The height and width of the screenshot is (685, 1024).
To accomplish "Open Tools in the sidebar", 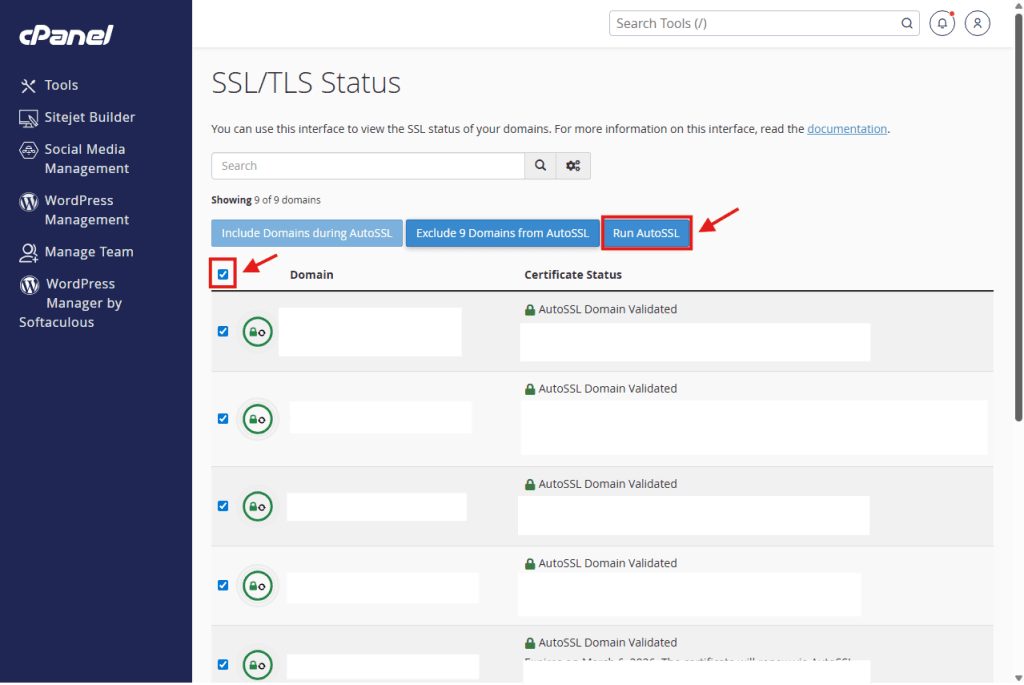I will (x=61, y=86).
